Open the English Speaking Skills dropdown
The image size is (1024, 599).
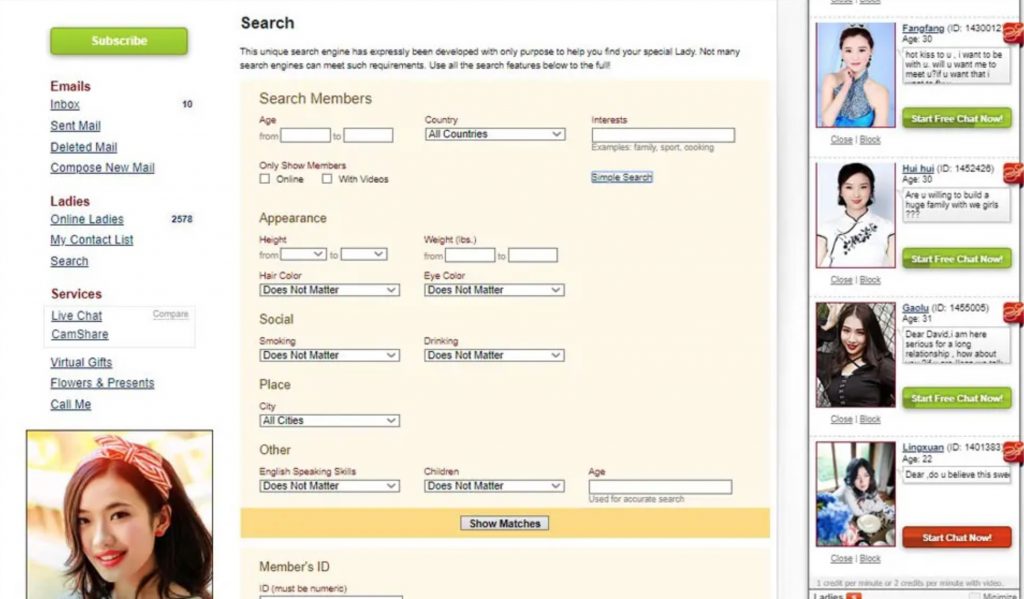(329, 486)
